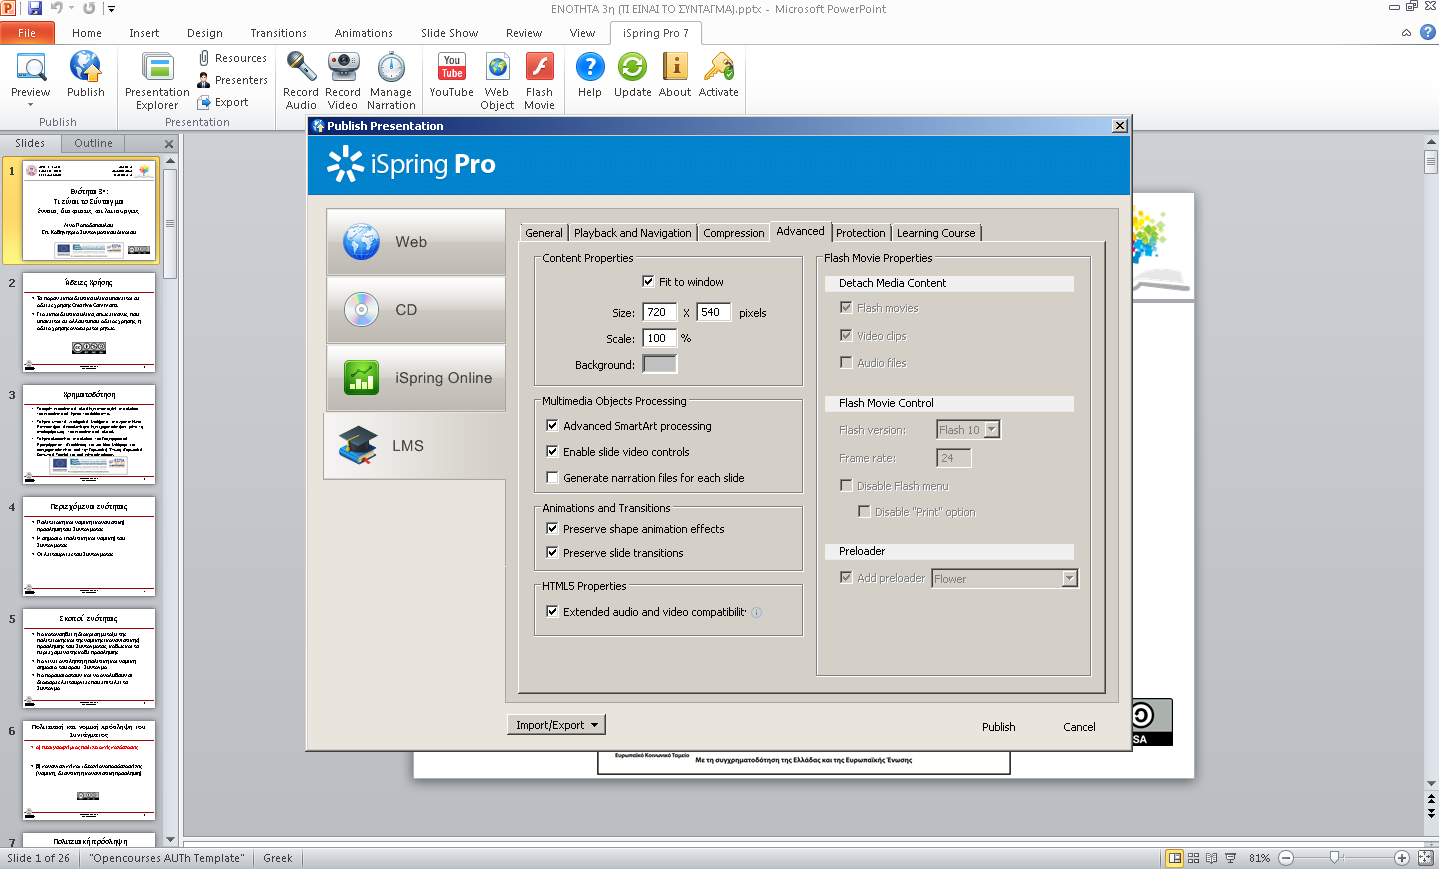
Task: Switch to Normal view in status bar
Action: click(1174, 858)
